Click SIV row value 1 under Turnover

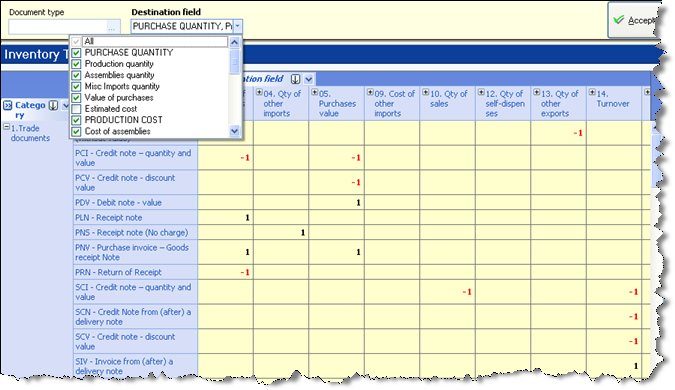click(x=636, y=366)
